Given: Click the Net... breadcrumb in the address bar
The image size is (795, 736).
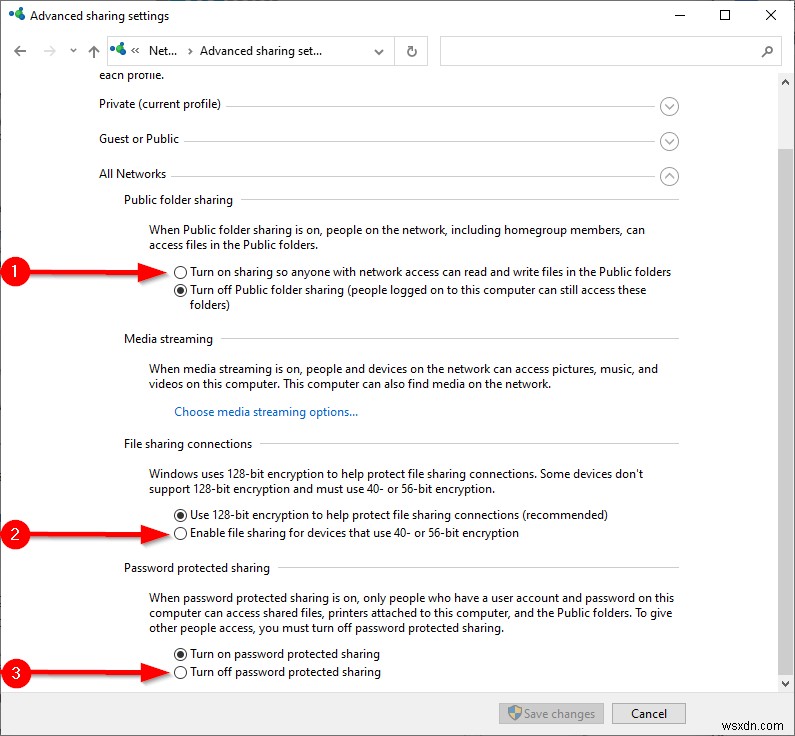Looking at the screenshot, I should pos(163,51).
